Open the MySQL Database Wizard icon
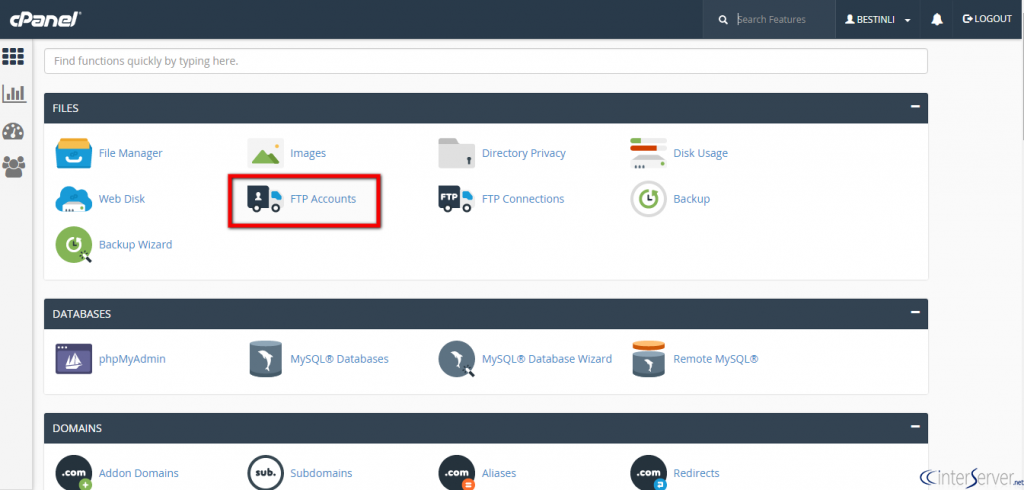 [456, 359]
